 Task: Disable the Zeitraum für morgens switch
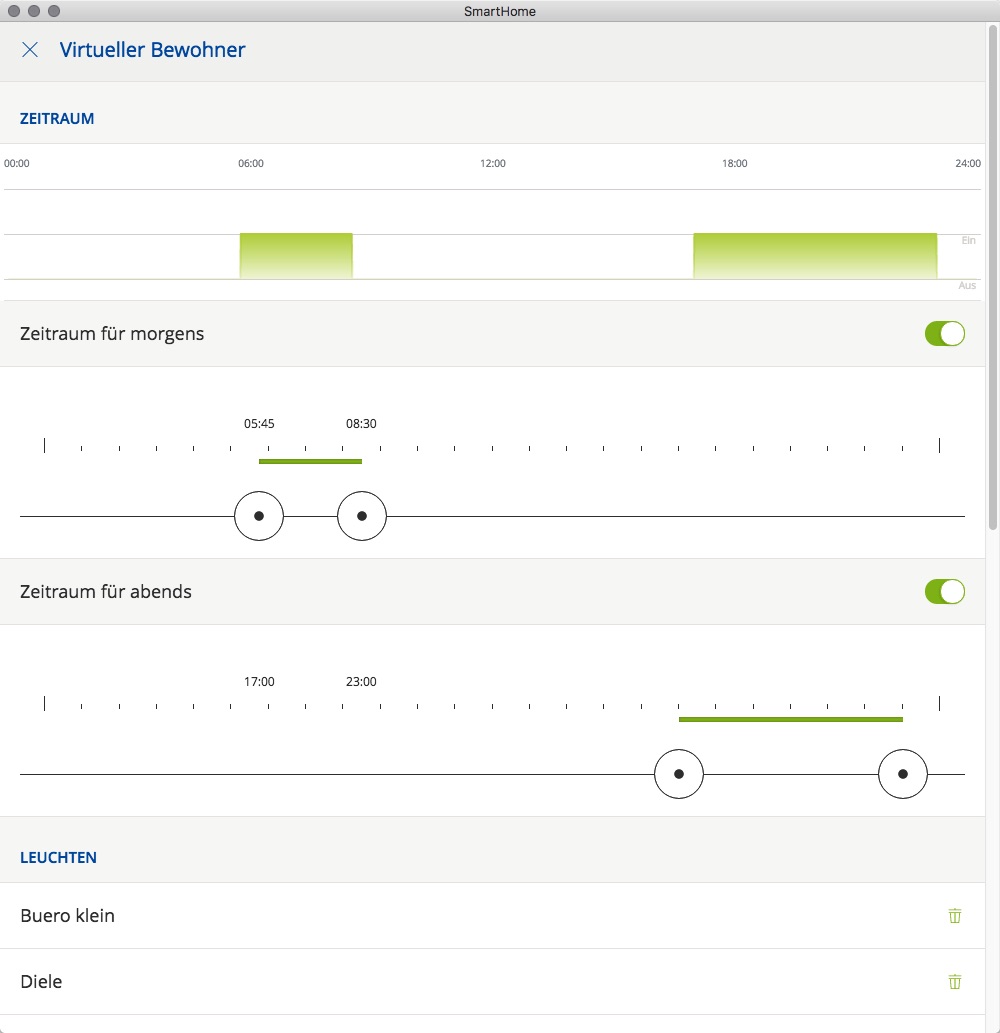pyautogui.click(x=944, y=333)
